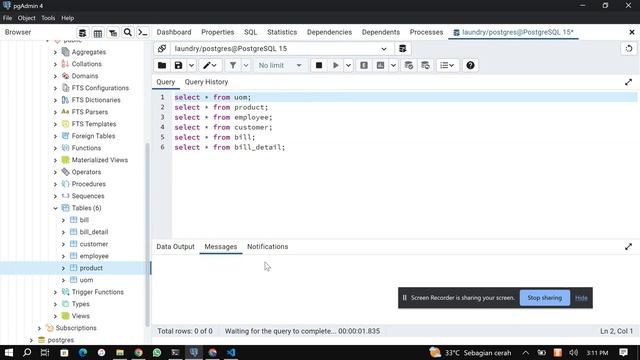The width and height of the screenshot is (640, 360).
Task: Expand the bill table node
Action: click(x=63, y=220)
